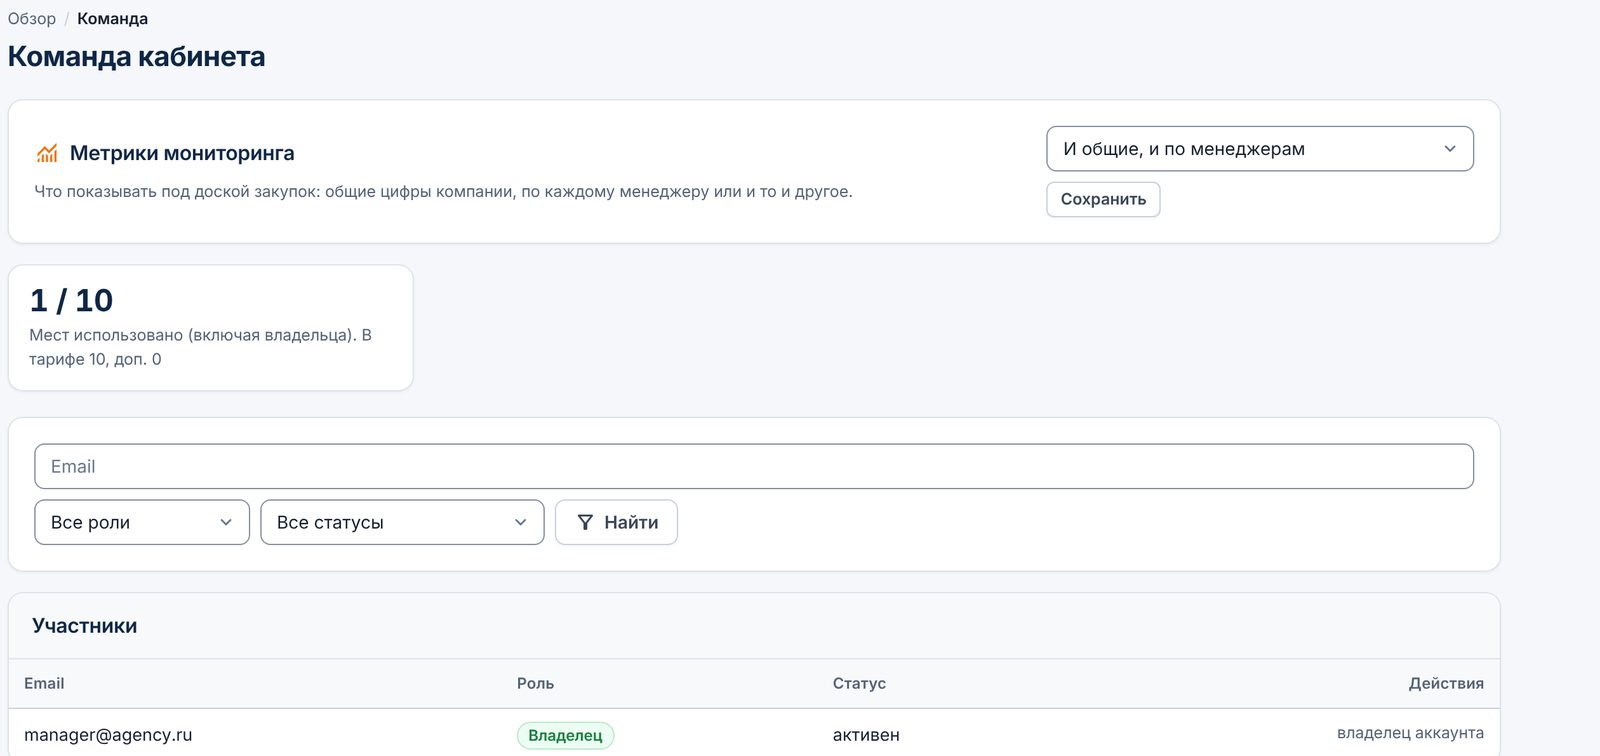Click the 'активен' status cell
This screenshot has height=756, width=1600.
(866, 735)
